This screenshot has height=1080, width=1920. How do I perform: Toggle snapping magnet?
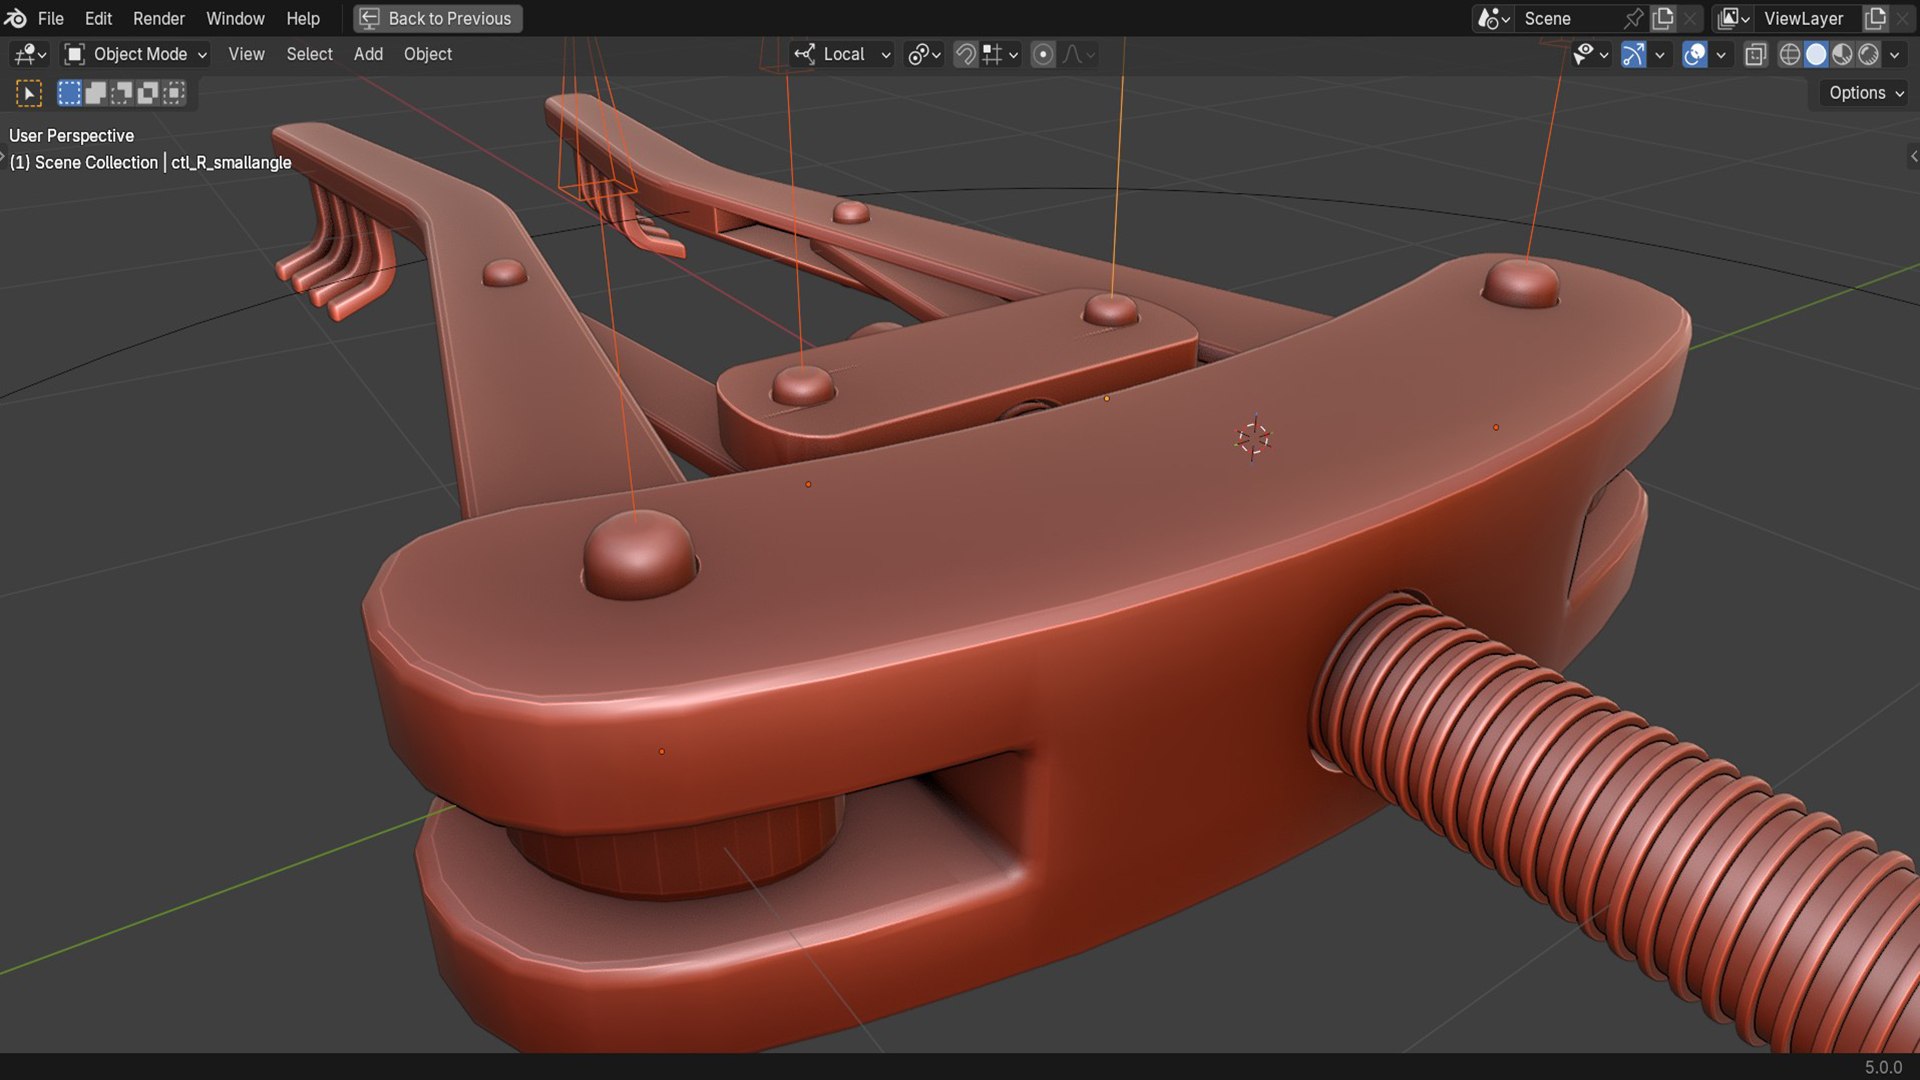click(x=965, y=54)
